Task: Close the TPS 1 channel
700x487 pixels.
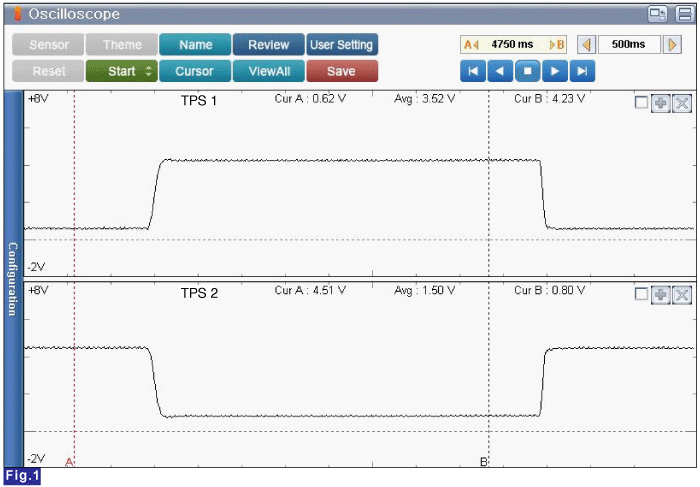Action: coord(682,103)
